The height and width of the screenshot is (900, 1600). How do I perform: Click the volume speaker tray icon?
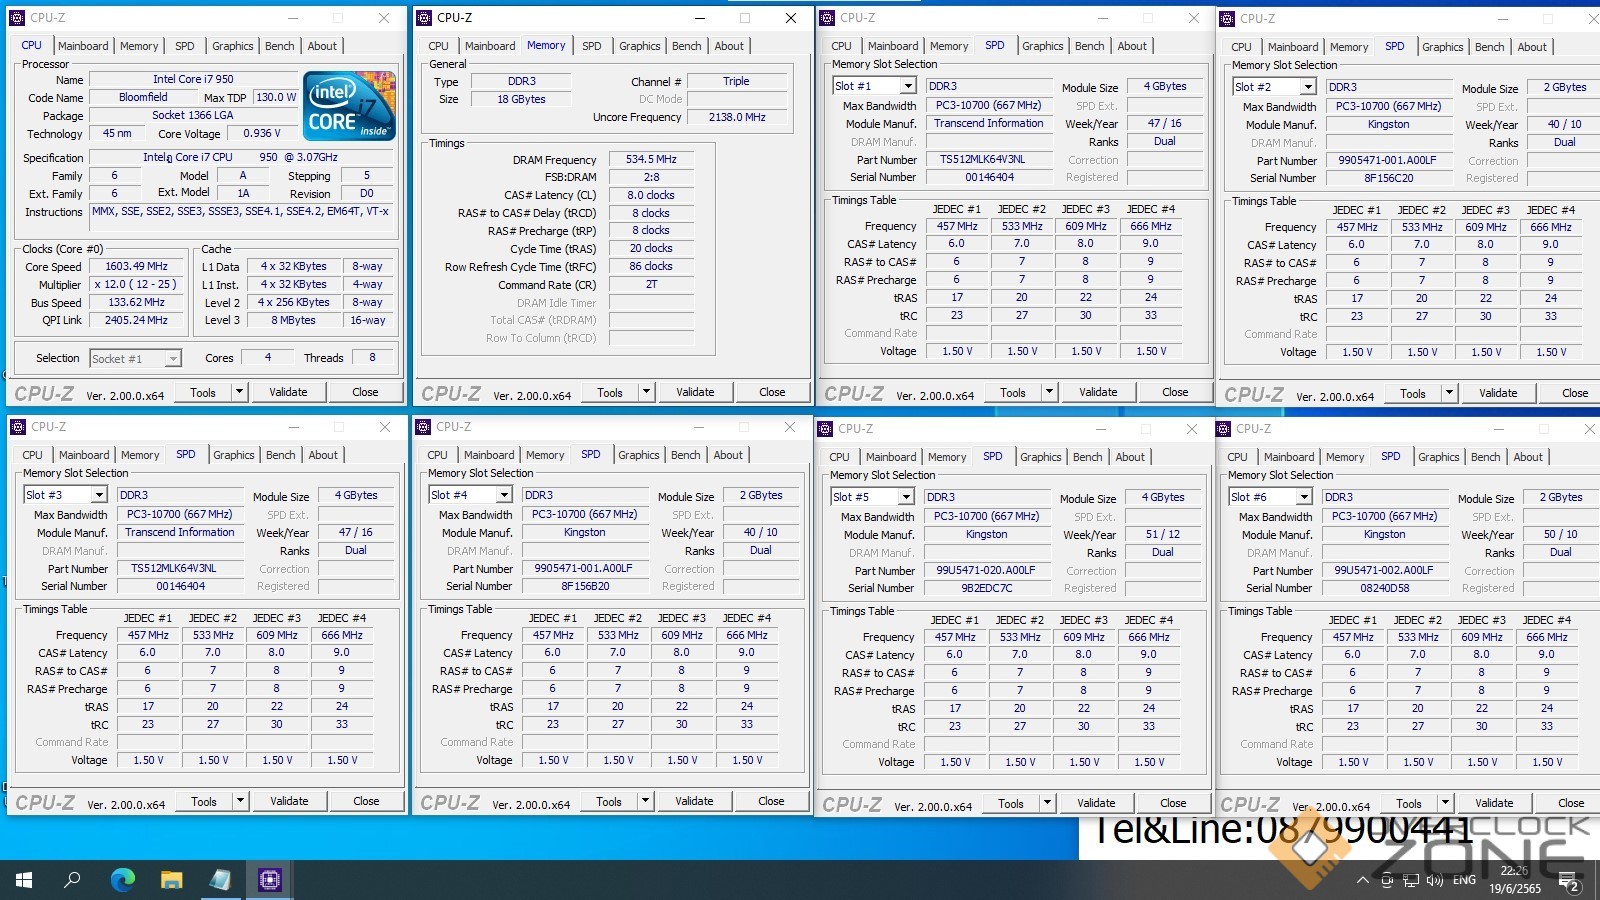[x=1435, y=881]
